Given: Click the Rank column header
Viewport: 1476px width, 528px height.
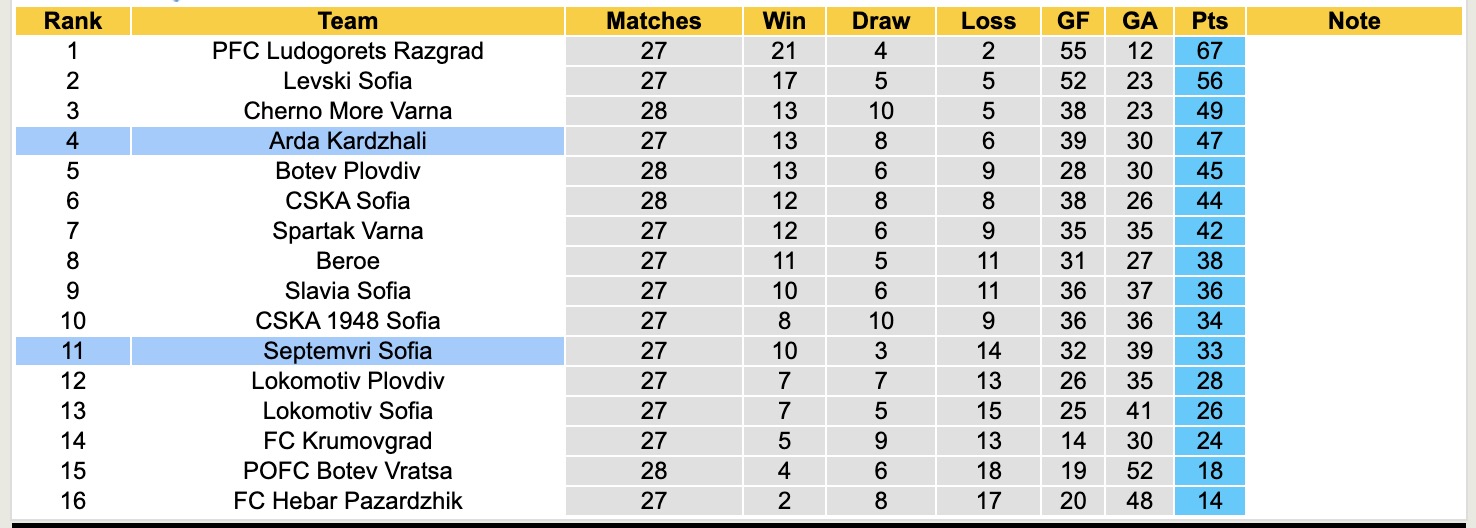Looking at the screenshot, I should tap(73, 21).
